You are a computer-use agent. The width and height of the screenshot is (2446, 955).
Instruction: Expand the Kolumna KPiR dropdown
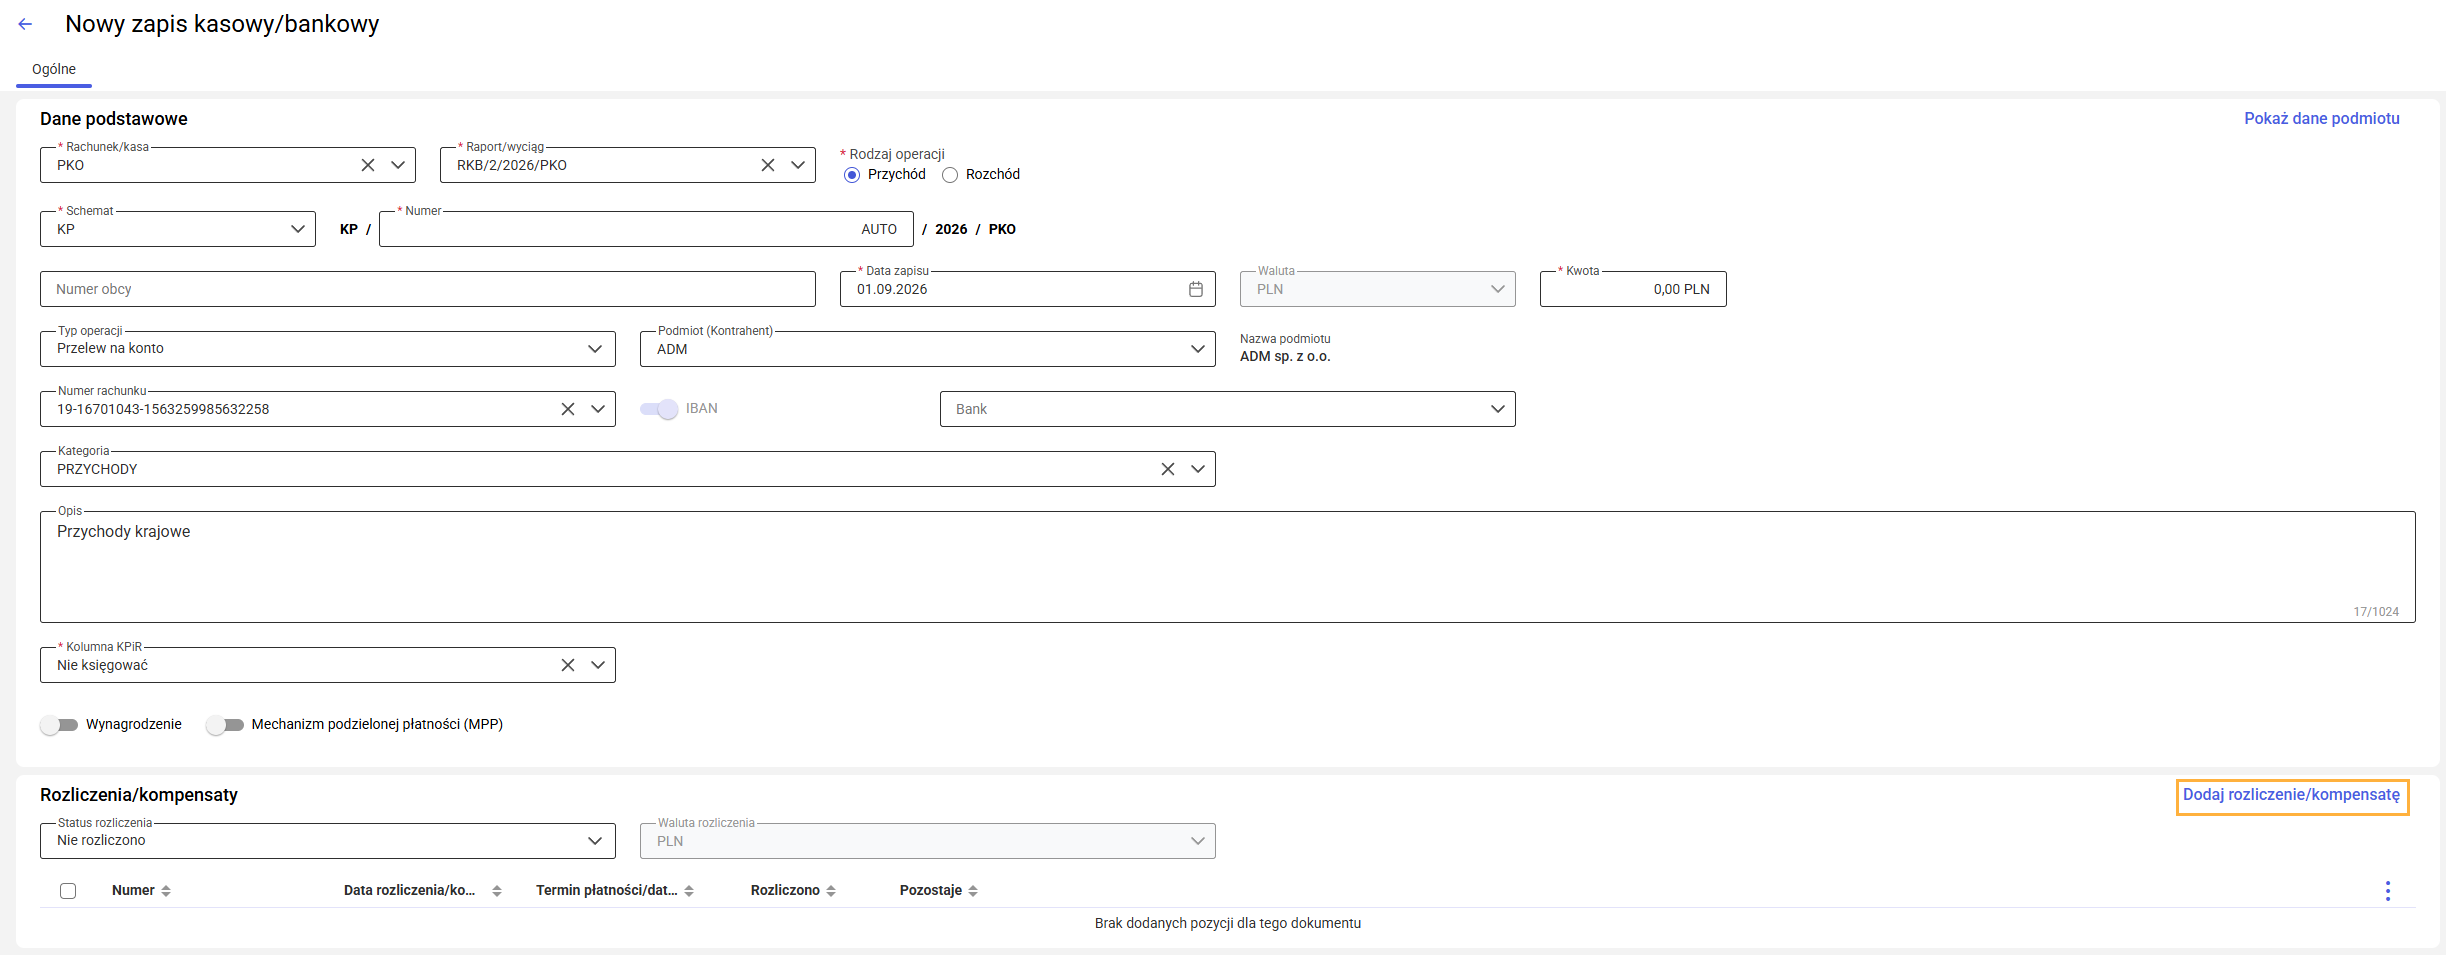pyautogui.click(x=598, y=665)
